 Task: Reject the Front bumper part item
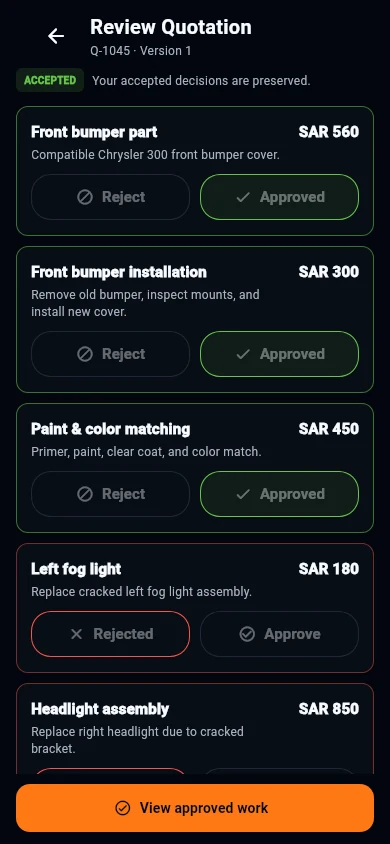pyautogui.click(x=110, y=196)
